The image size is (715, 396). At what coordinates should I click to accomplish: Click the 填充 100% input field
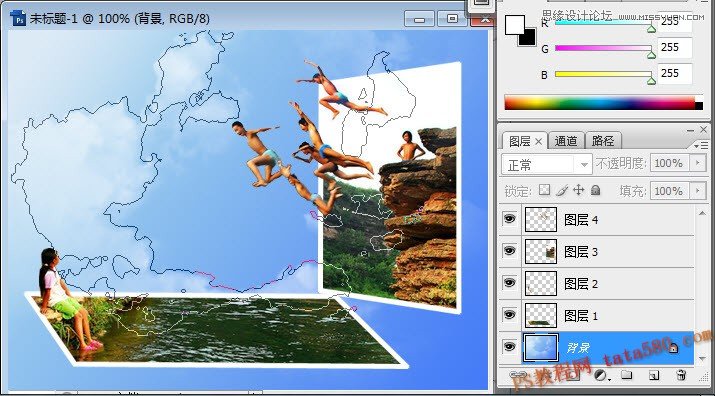coord(670,191)
